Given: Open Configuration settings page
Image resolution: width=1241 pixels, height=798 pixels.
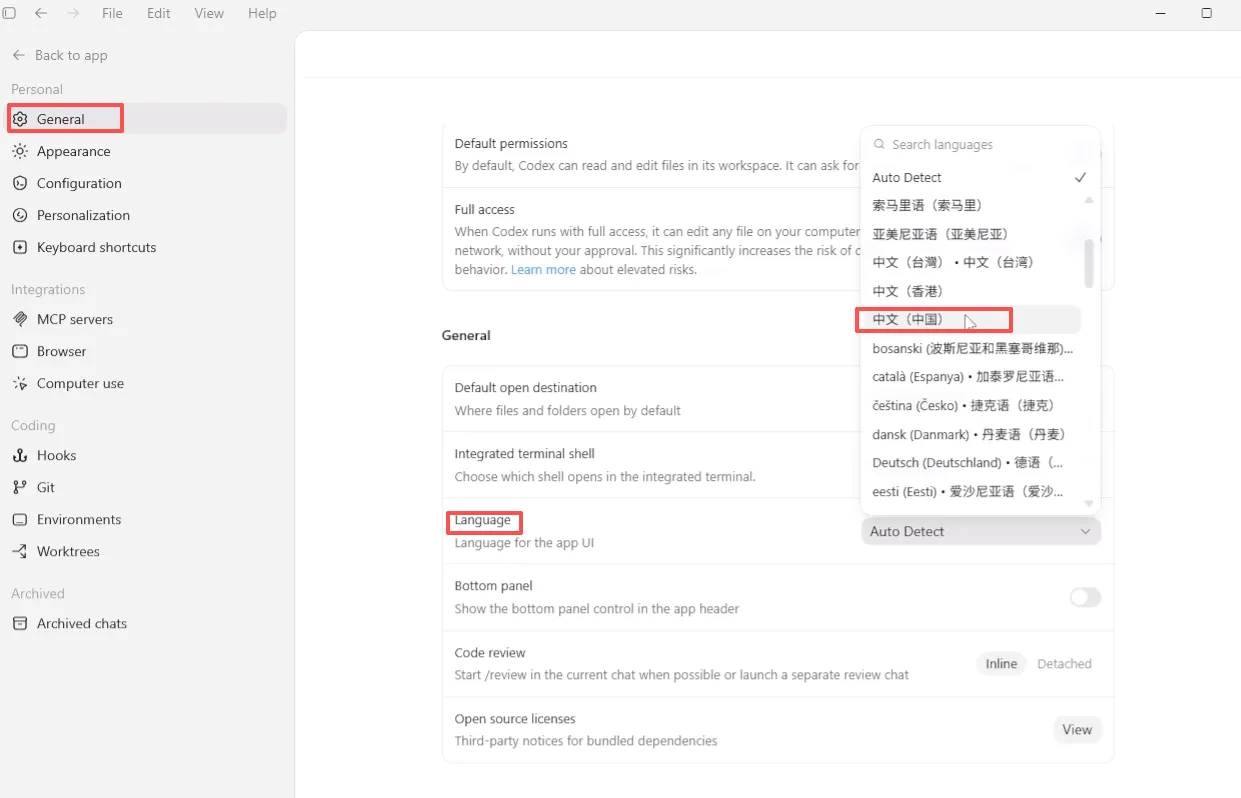Looking at the screenshot, I should click(x=146, y=183).
